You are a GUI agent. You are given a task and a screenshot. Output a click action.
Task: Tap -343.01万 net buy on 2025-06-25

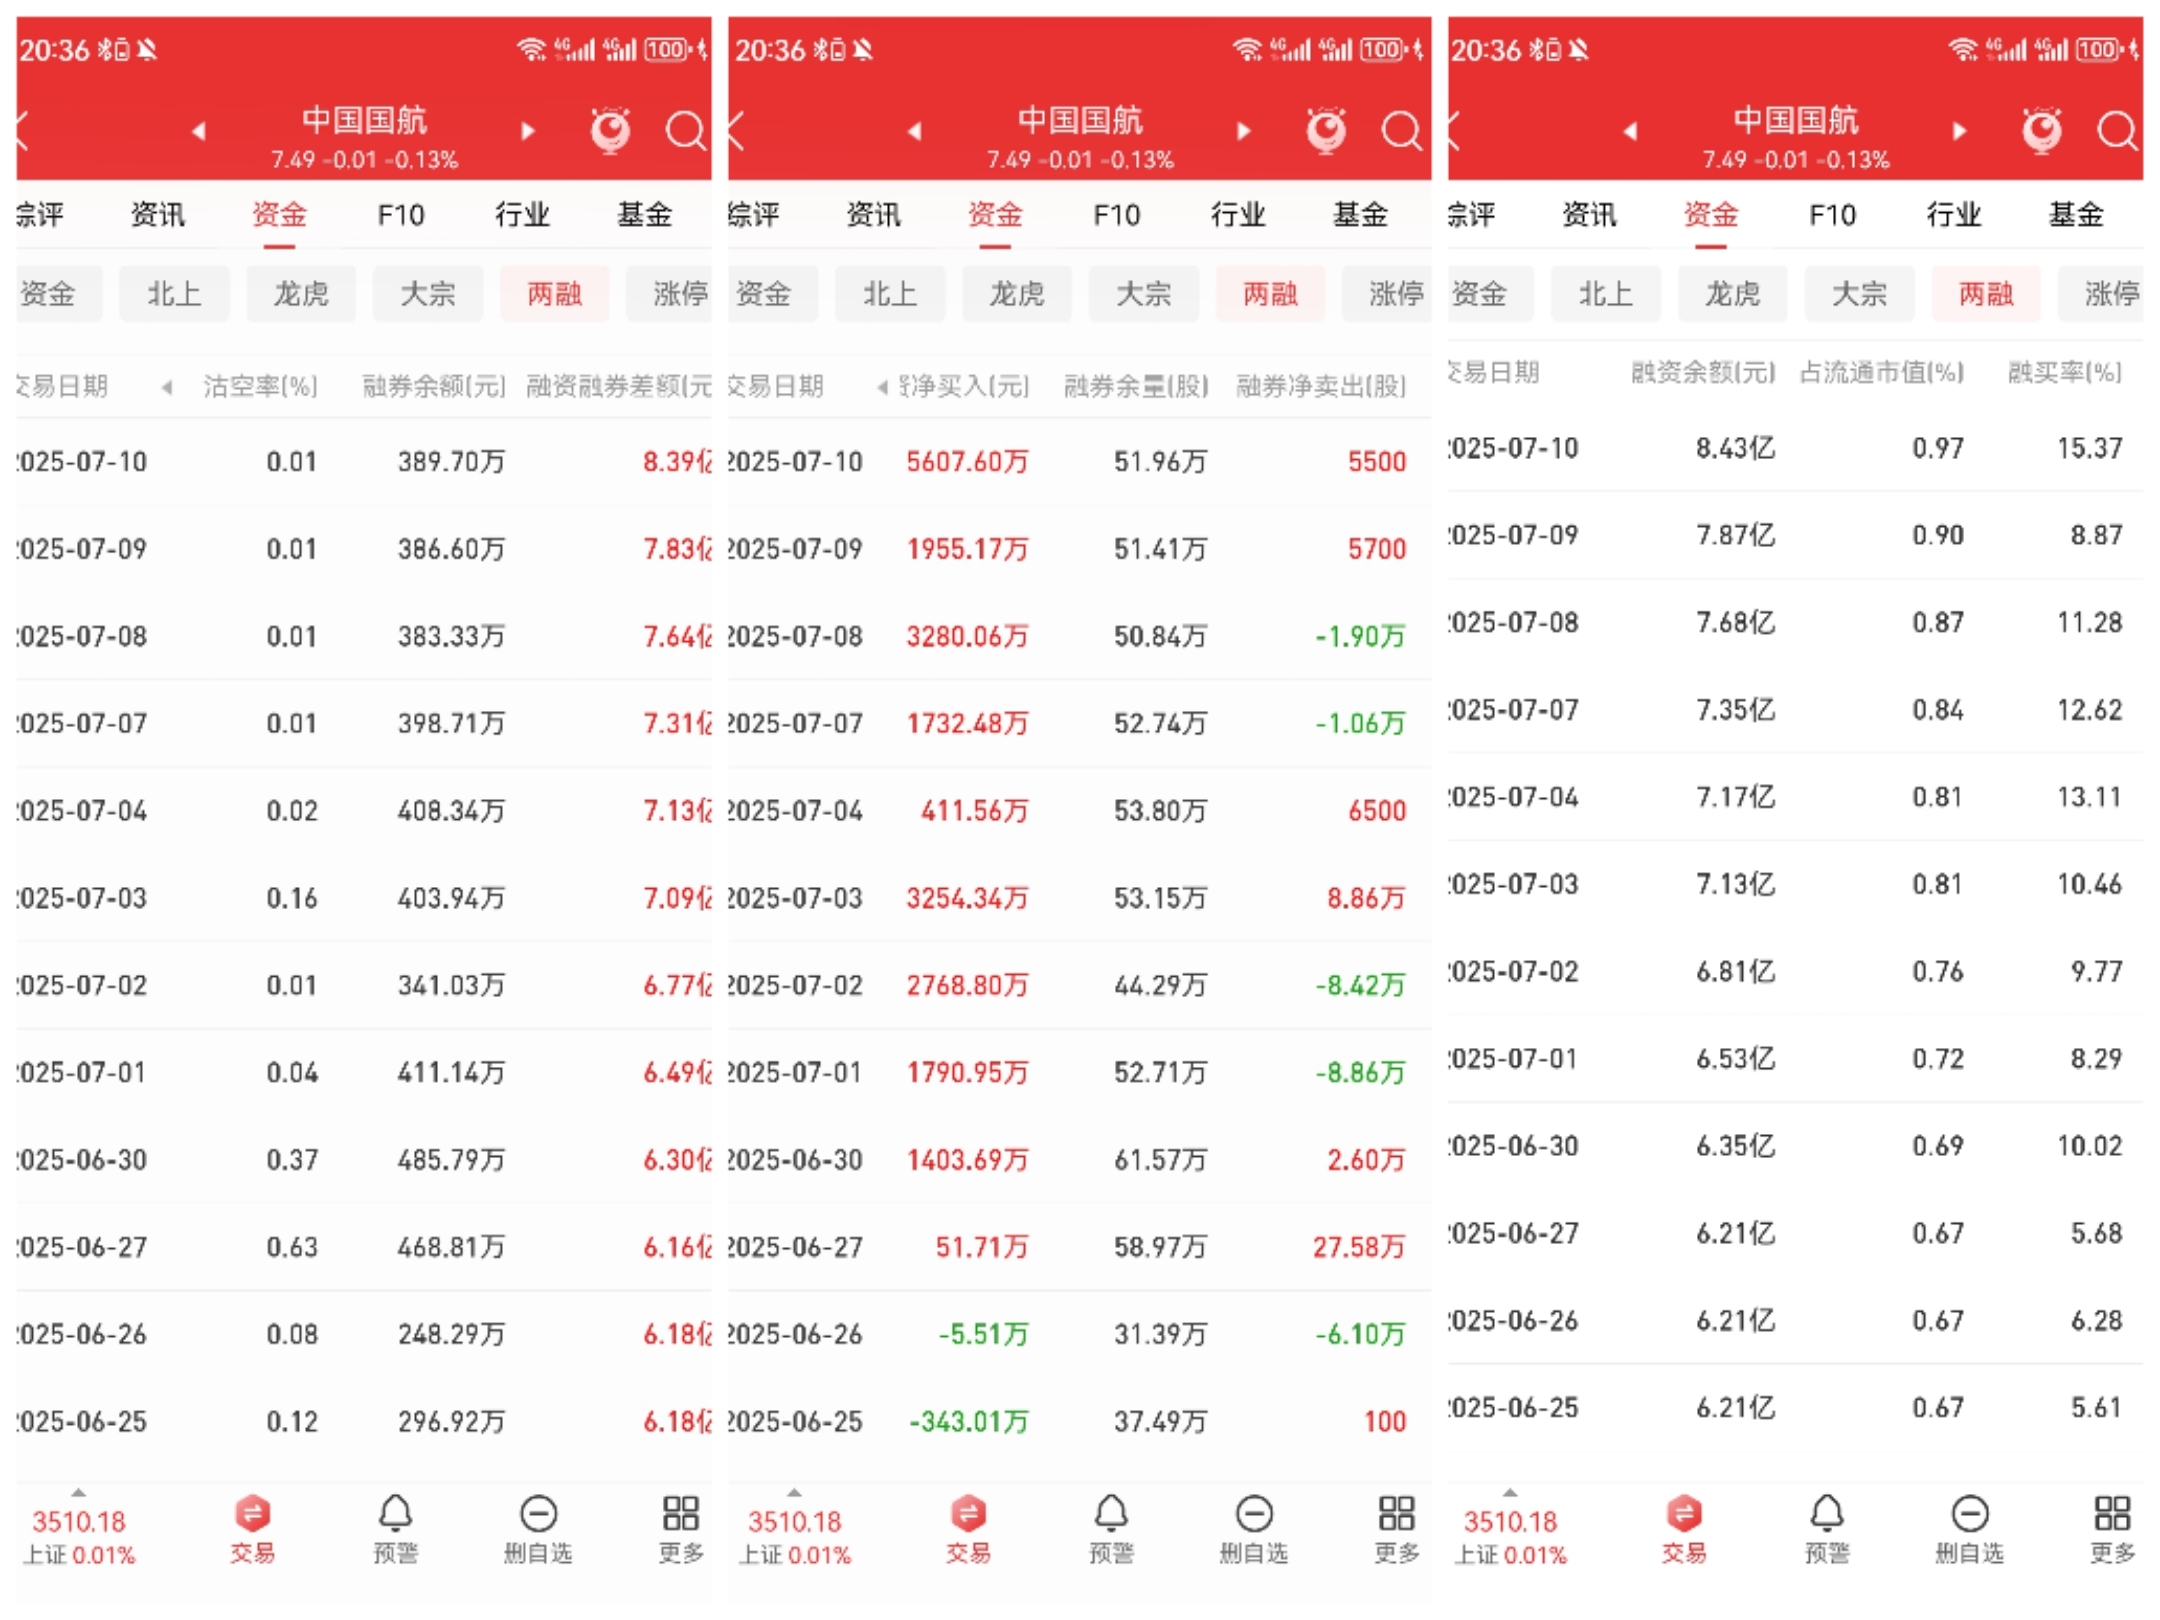[968, 1422]
